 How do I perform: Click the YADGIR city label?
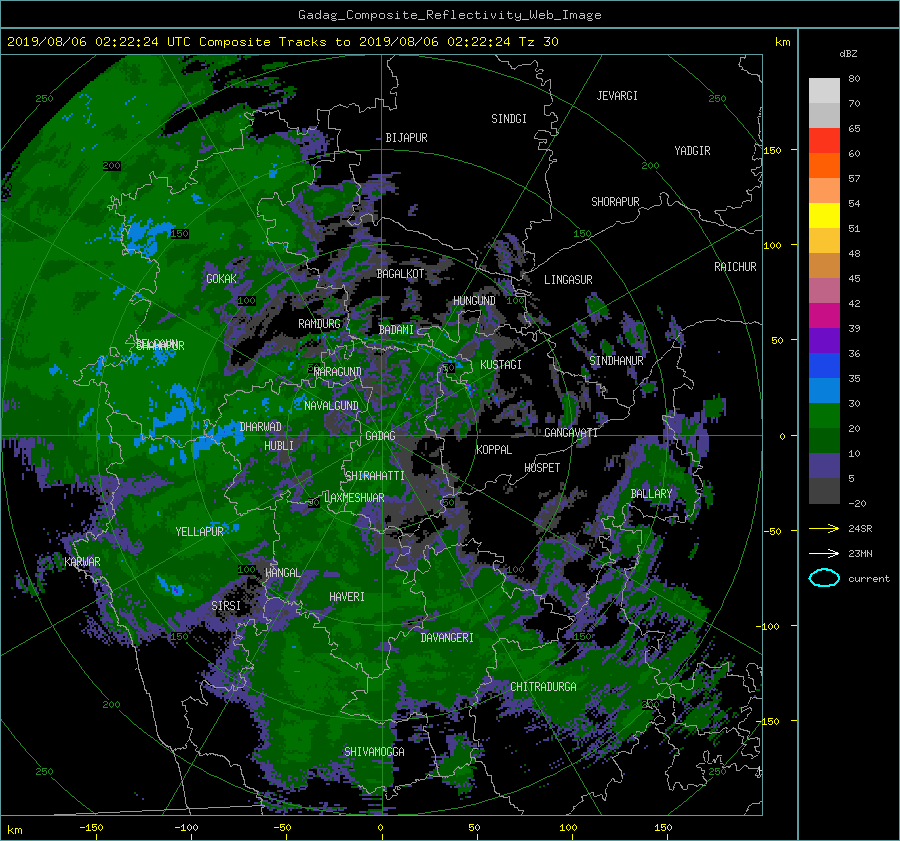click(692, 151)
